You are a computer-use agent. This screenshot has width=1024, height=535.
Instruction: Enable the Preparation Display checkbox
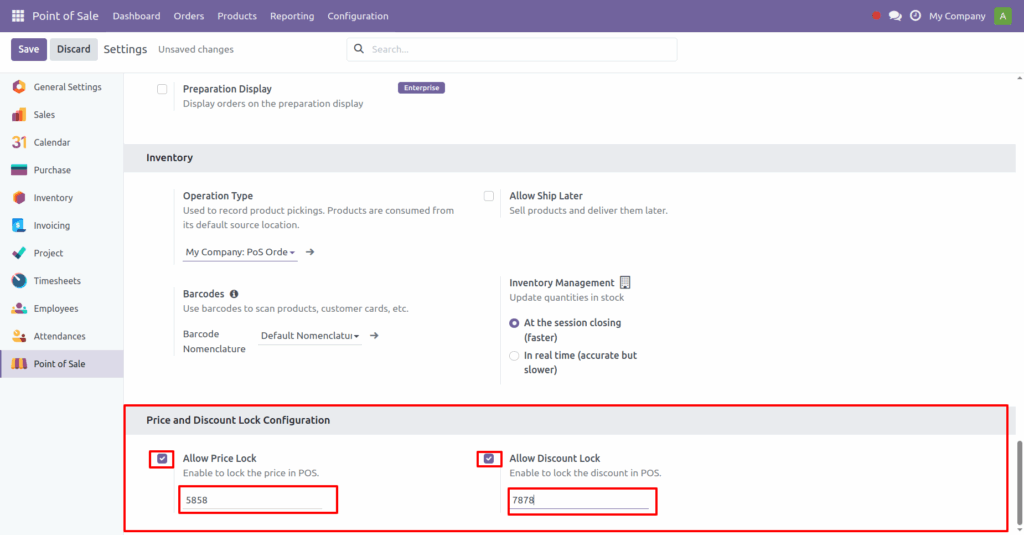coord(162,89)
